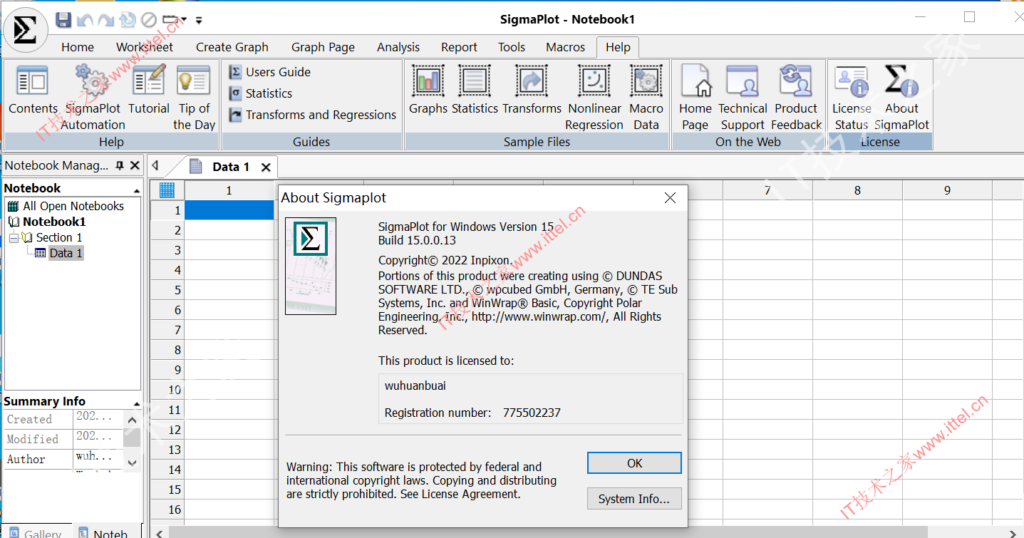Click the Save icon in quick access toolbar
Image resolution: width=1024 pixels, height=538 pixels.
64,20
